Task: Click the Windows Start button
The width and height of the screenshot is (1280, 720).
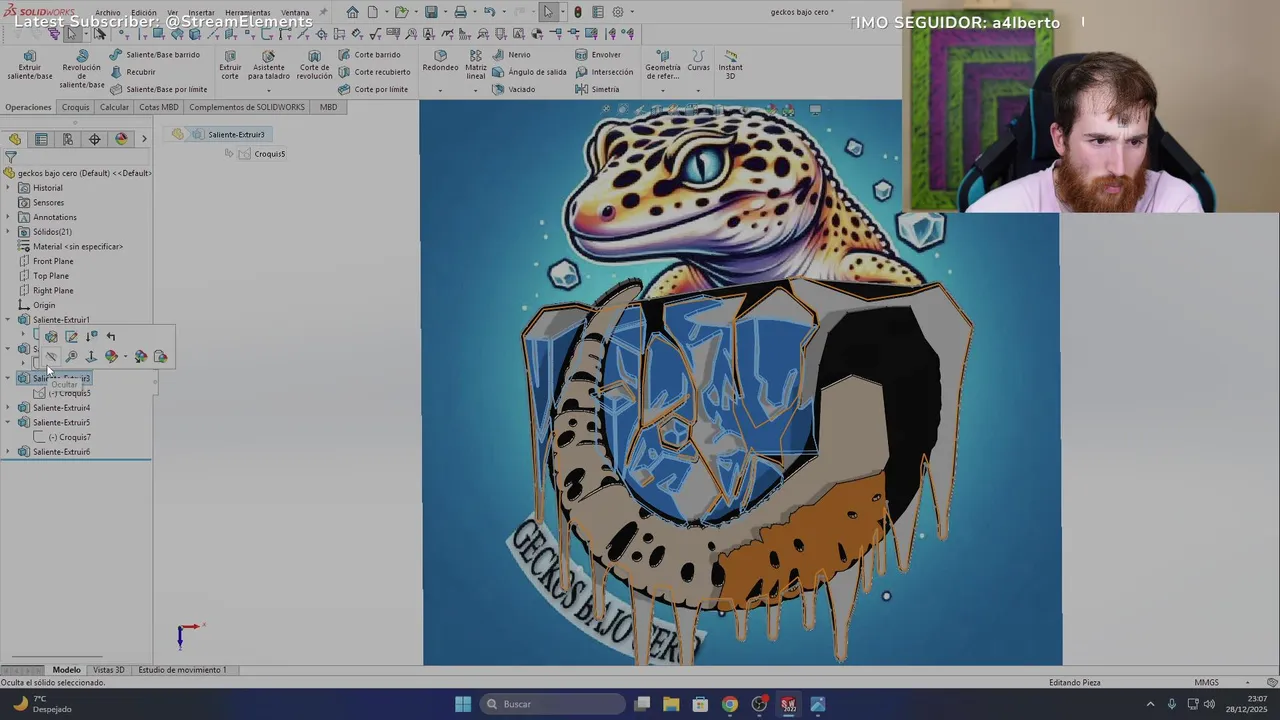Action: coord(463,704)
